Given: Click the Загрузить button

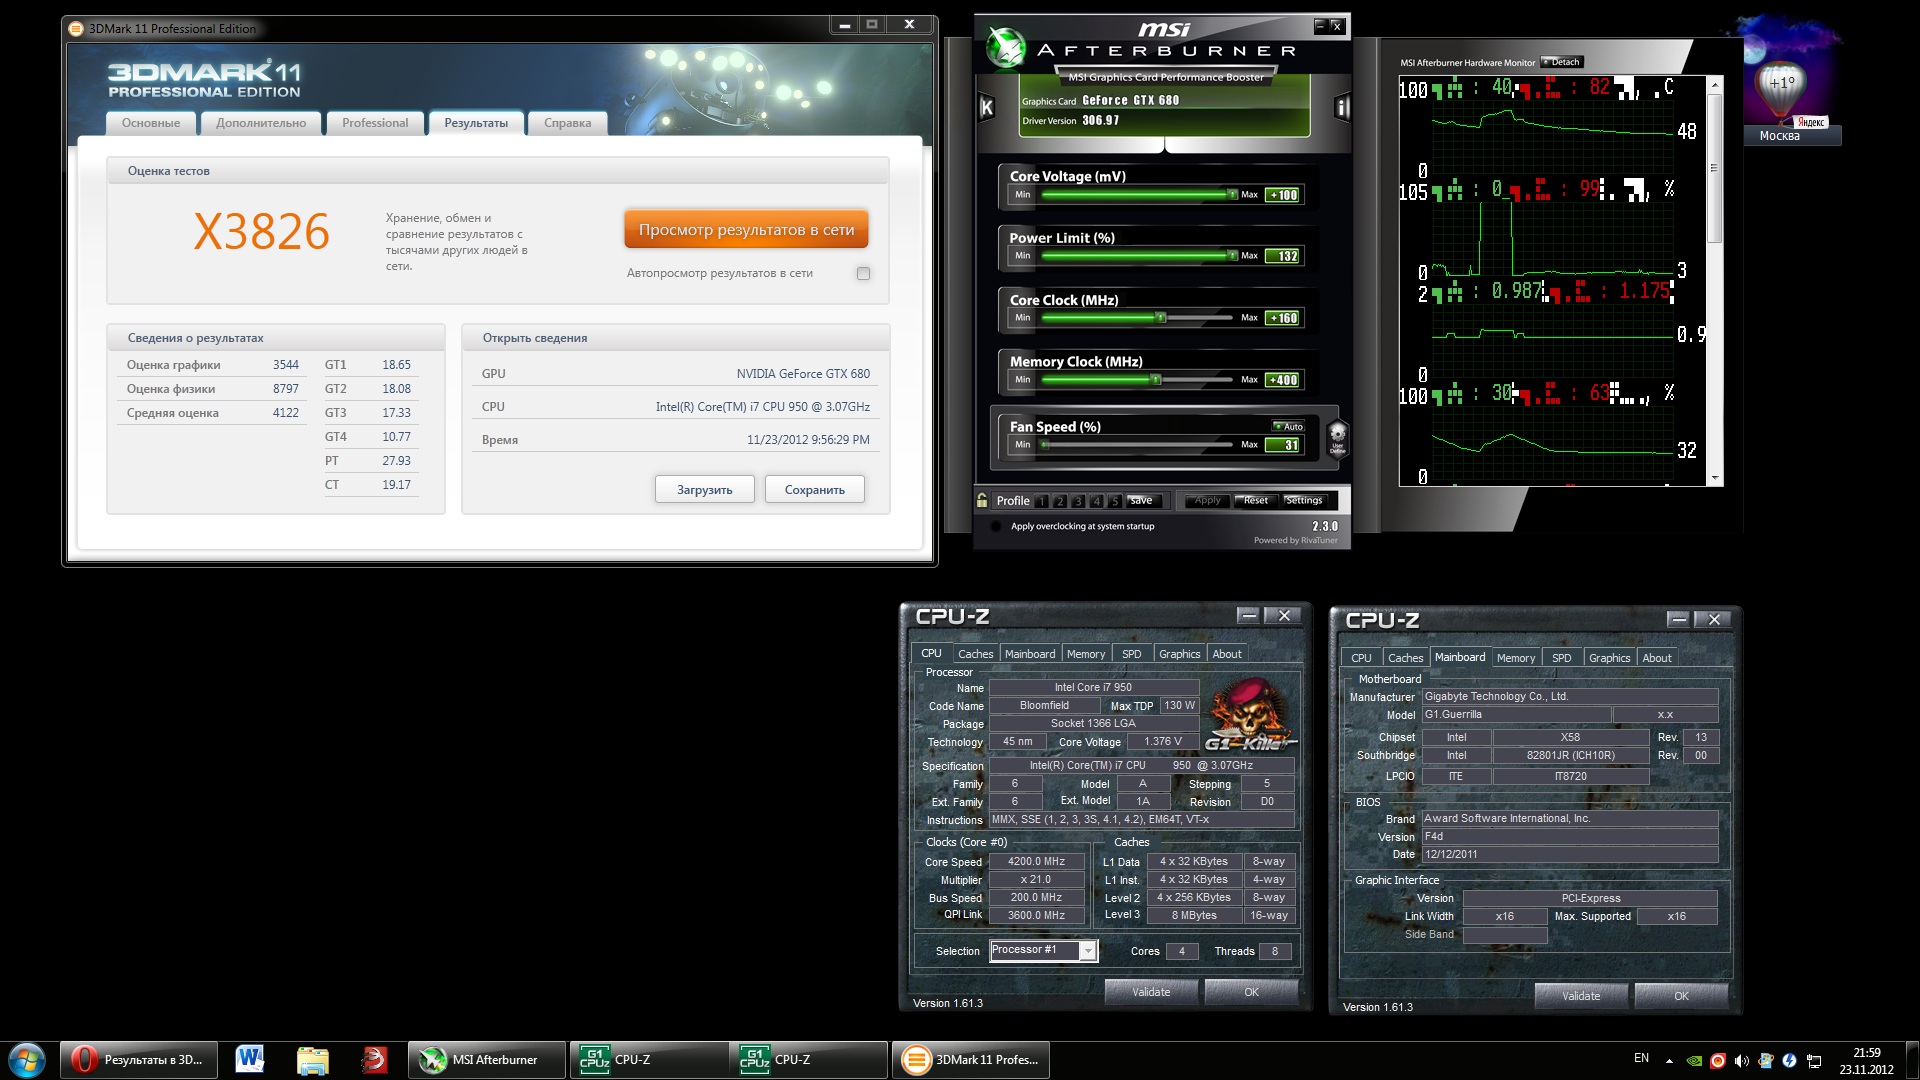Looking at the screenshot, I should point(705,490).
